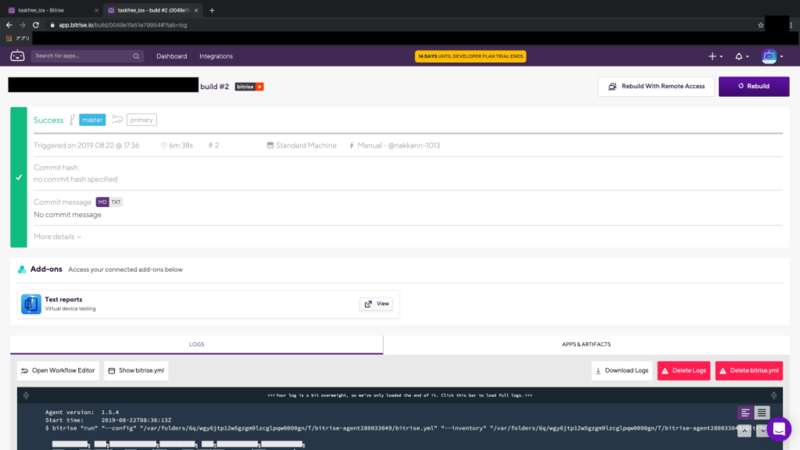Click the primary workflow badge
Screen dimensions: 800x450
[x=141, y=120]
